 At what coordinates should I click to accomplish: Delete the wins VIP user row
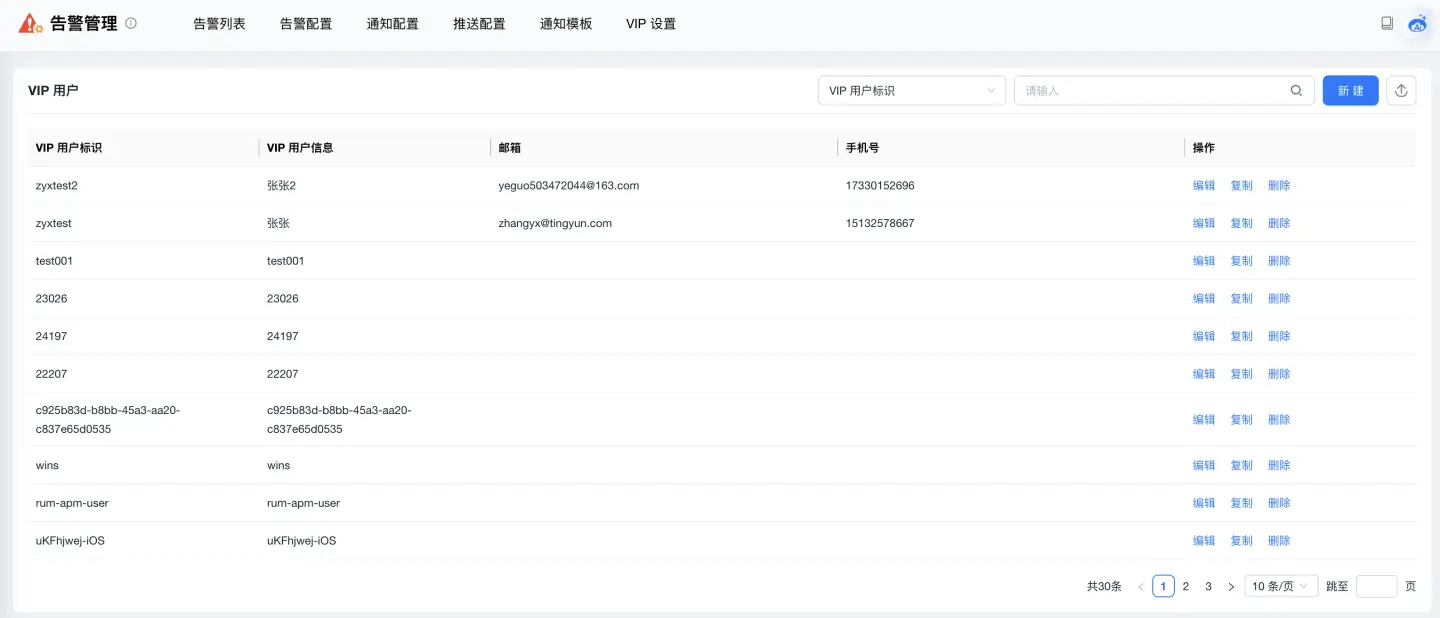1280,465
